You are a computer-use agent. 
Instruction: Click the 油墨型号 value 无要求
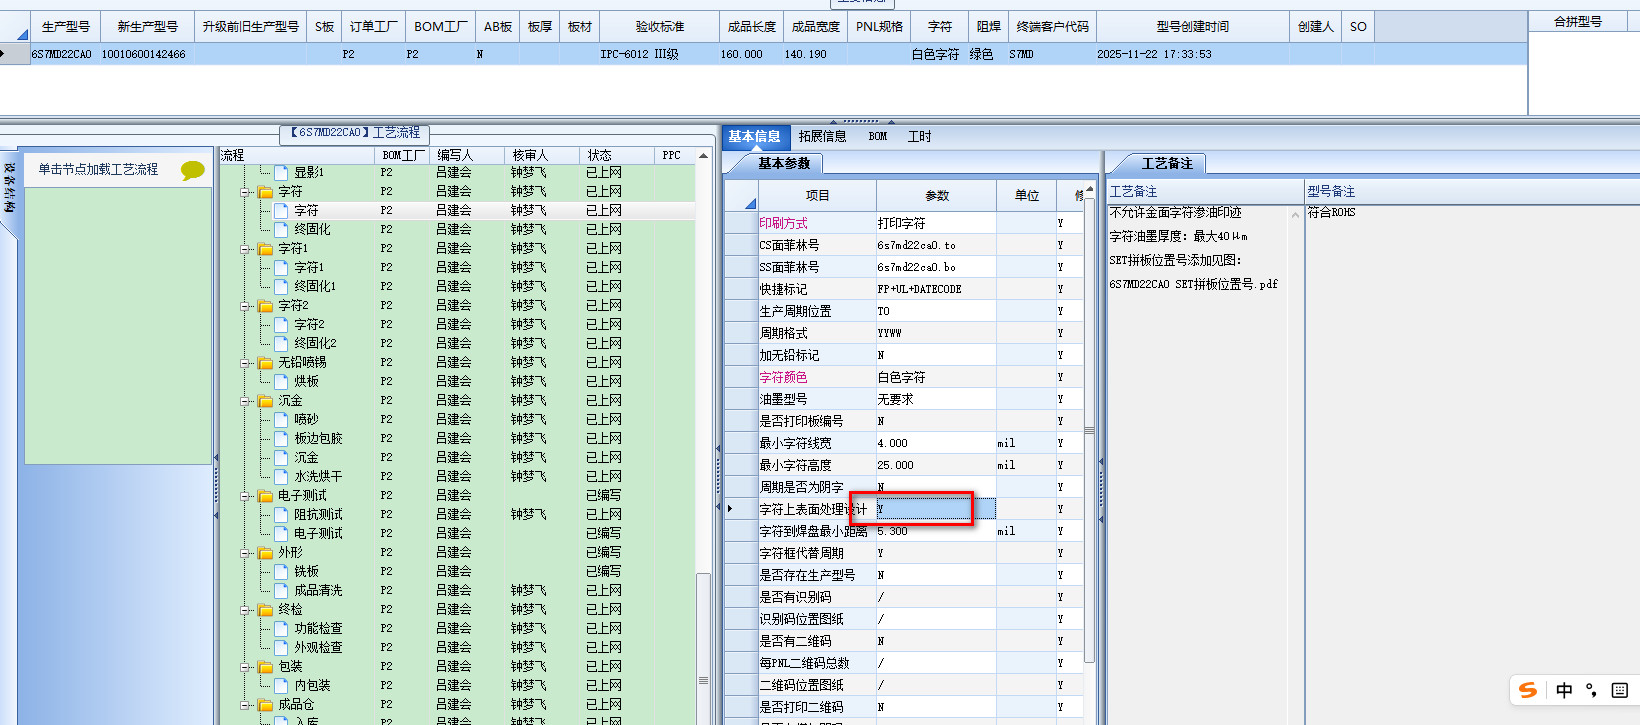point(935,399)
